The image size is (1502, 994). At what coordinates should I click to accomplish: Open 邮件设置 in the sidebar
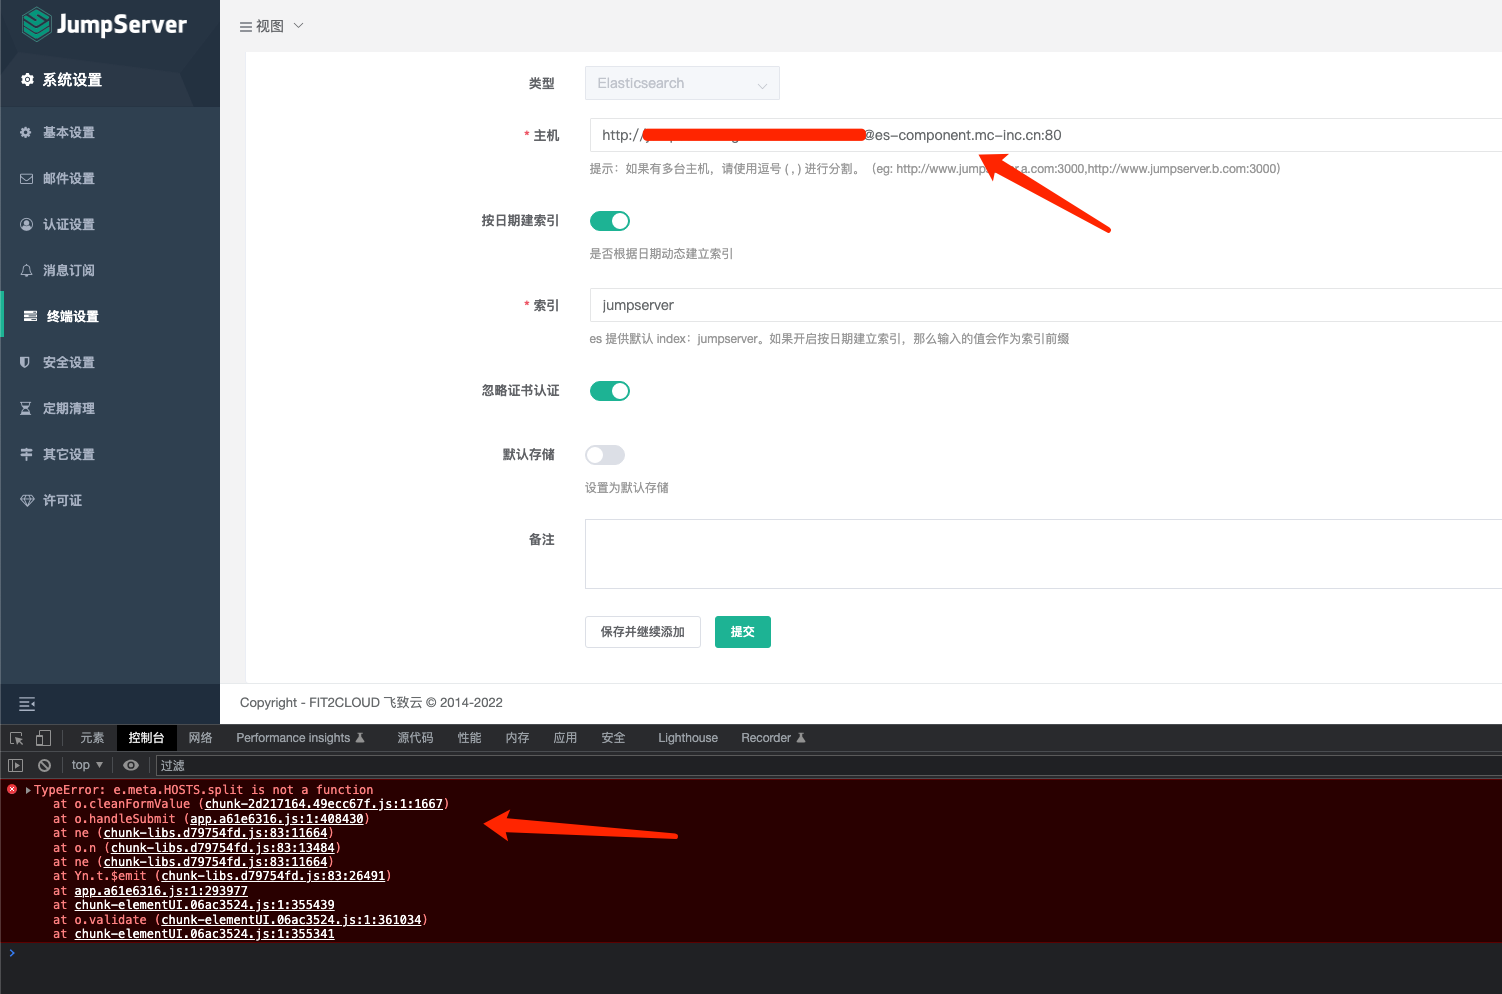point(68,178)
